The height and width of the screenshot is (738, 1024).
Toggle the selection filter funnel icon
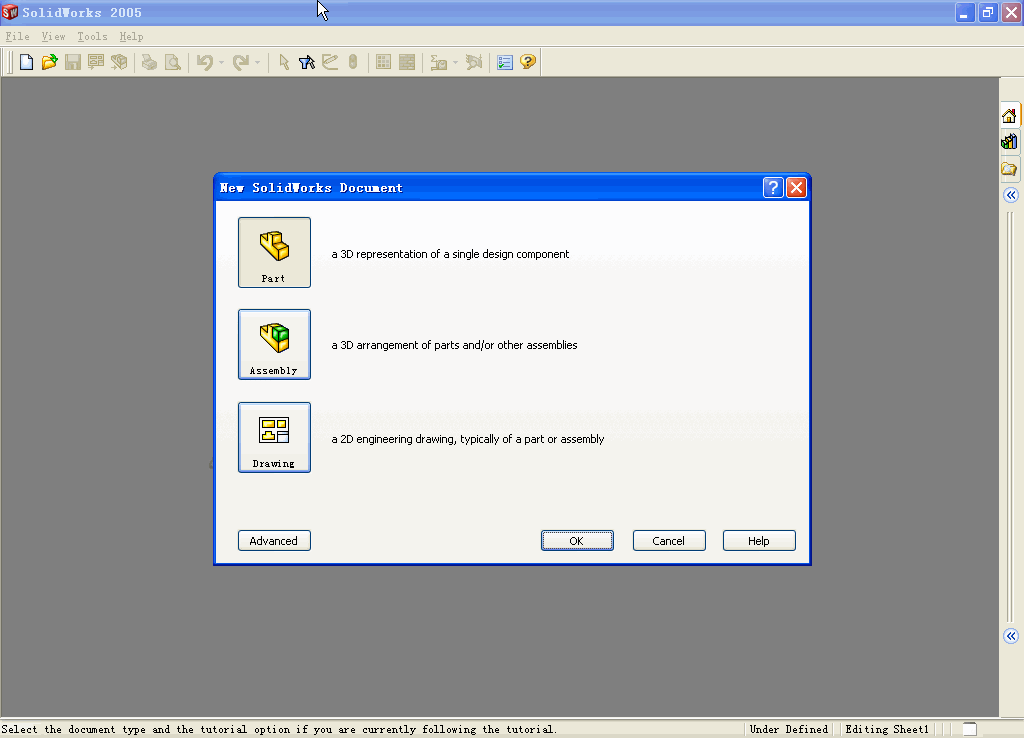307,62
